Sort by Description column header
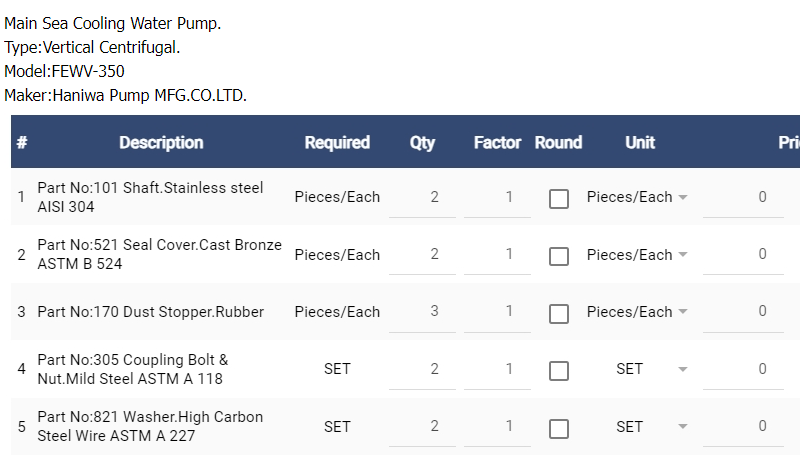The width and height of the screenshot is (800, 464). coord(161,143)
